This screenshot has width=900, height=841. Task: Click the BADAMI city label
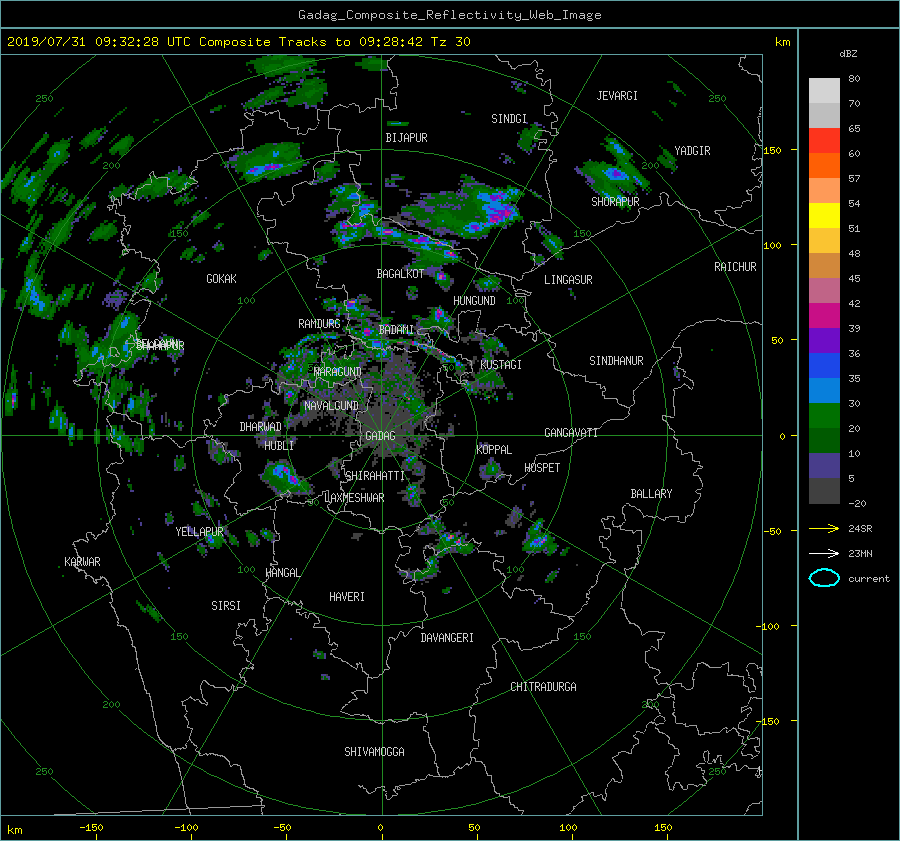396,330
